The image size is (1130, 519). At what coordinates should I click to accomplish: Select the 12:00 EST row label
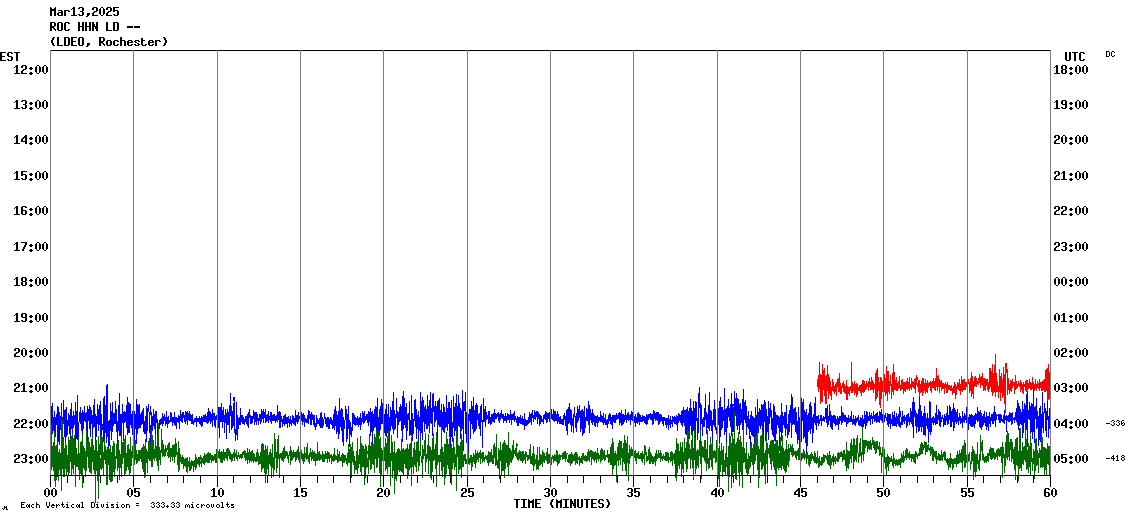tap(31, 69)
